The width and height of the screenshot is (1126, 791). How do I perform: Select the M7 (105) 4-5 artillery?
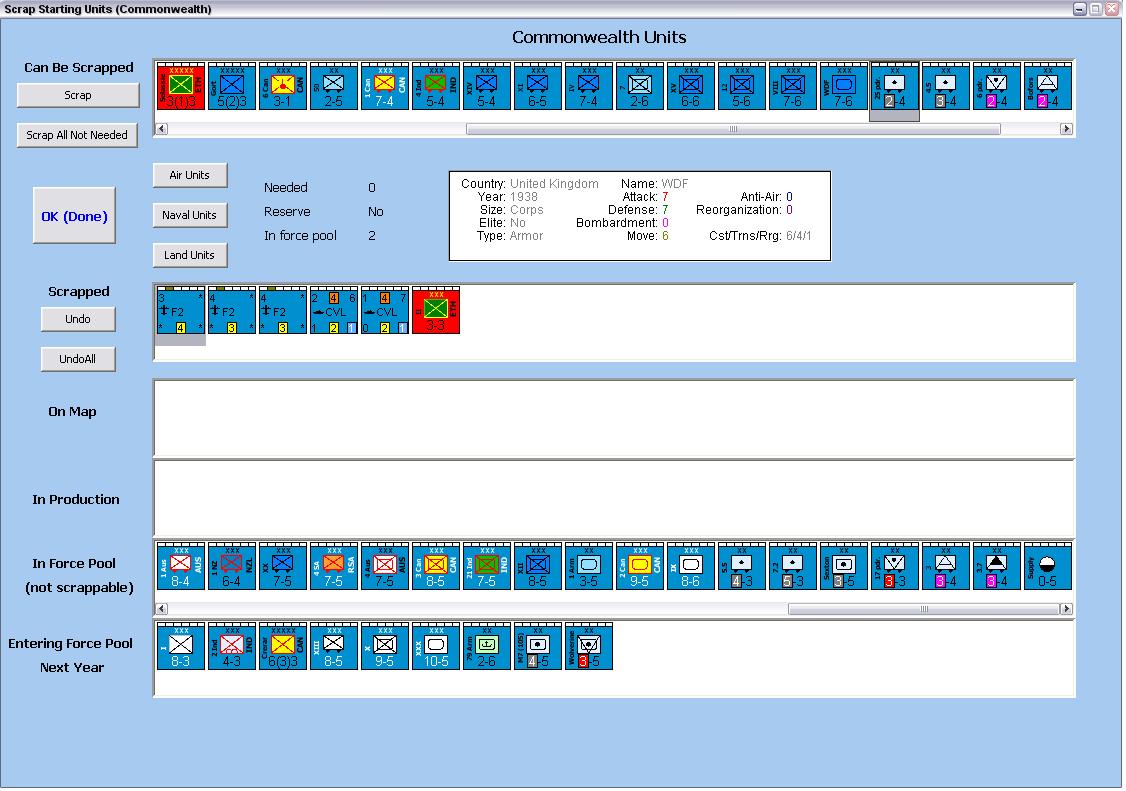pyautogui.click(x=538, y=646)
